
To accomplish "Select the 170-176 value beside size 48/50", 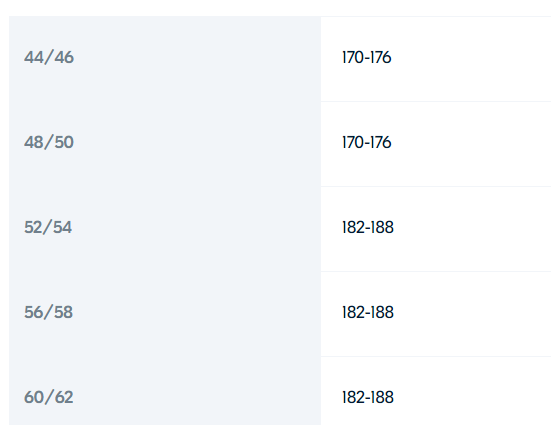I will [x=367, y=142].
